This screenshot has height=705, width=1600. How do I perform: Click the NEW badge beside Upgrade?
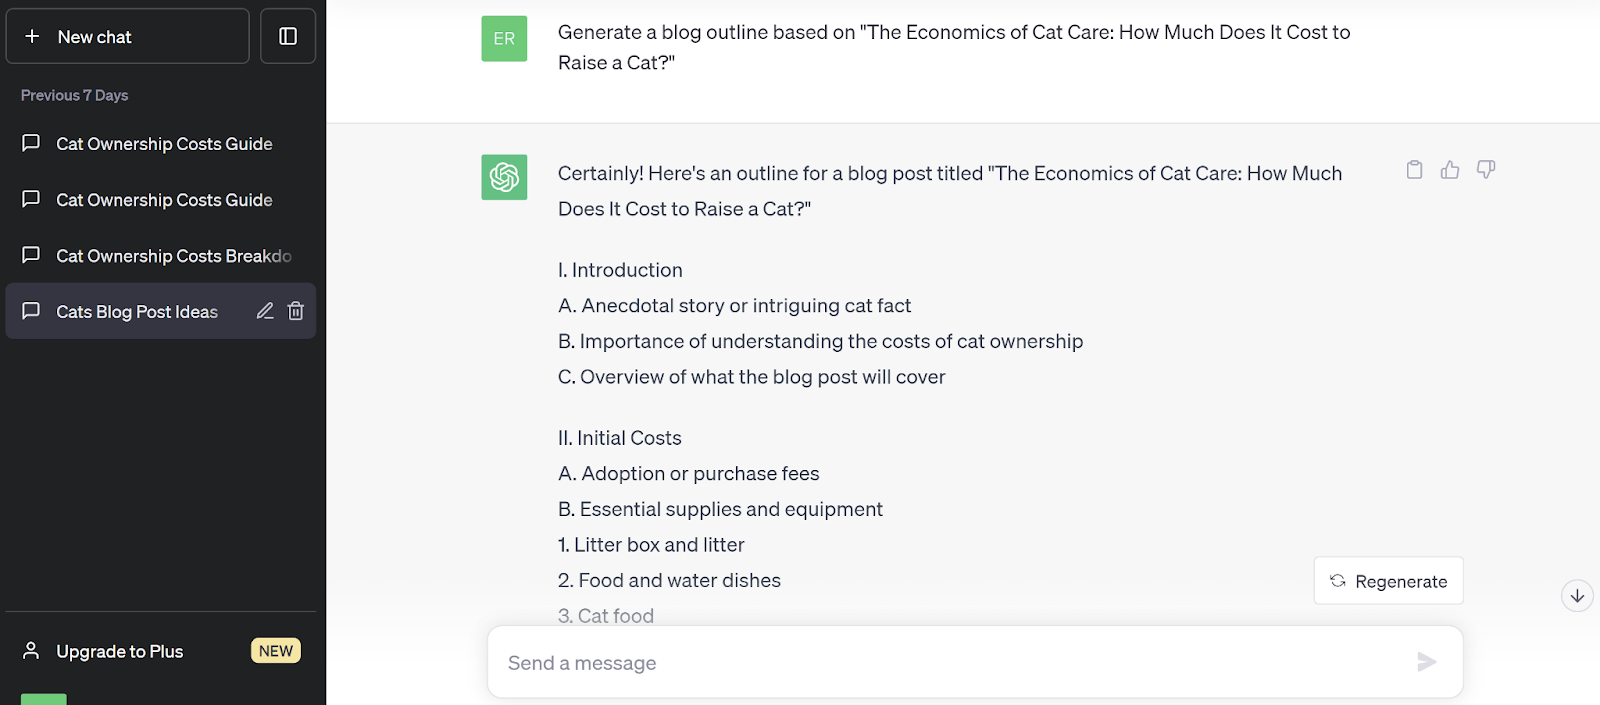276,651
